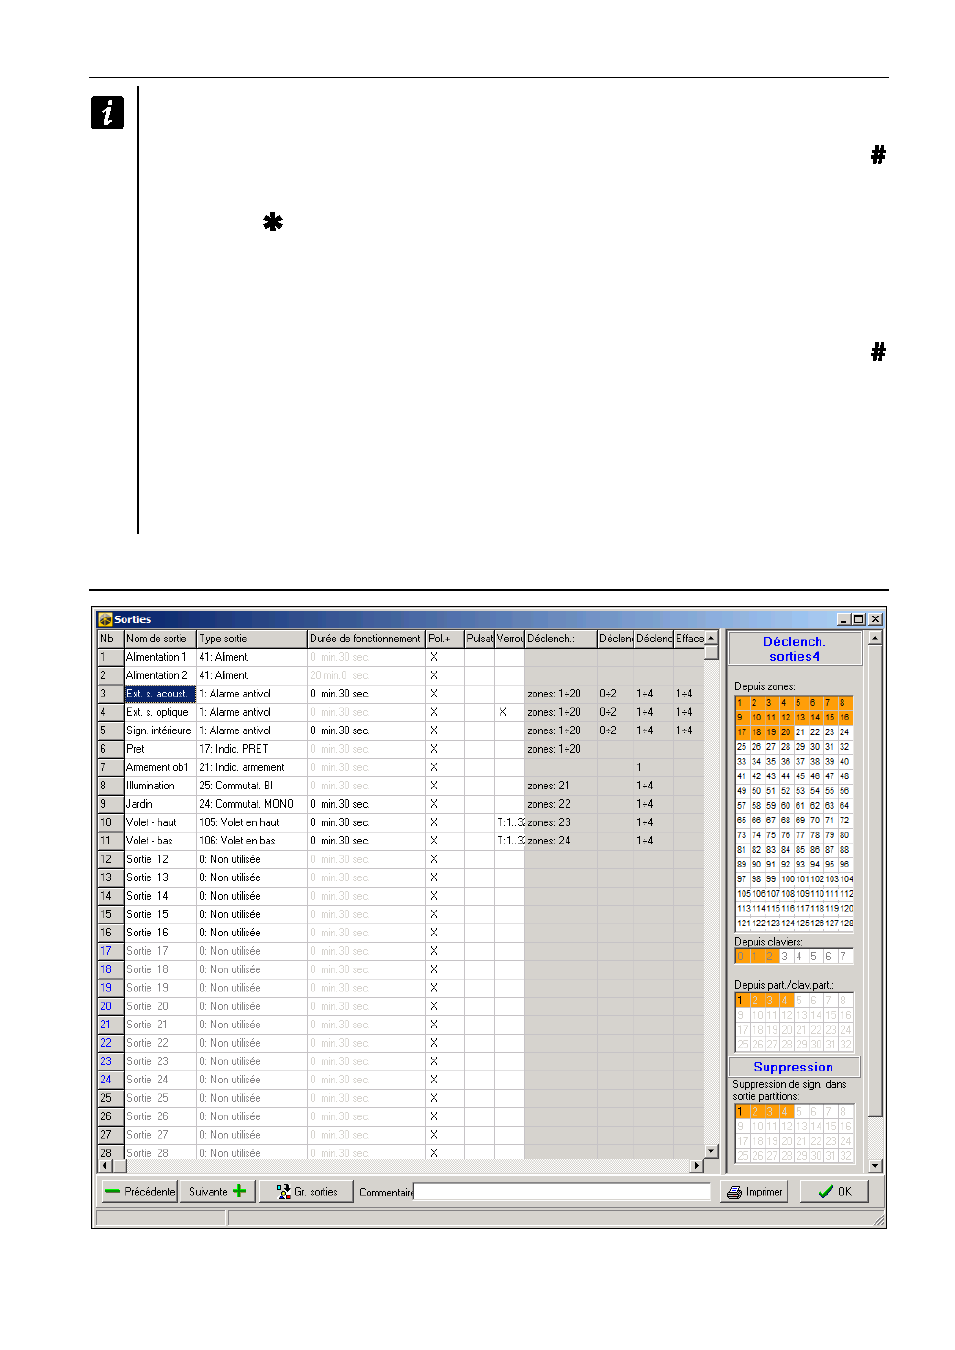
Task: Select the Ext. s. acoust. name cell
Action: (159, 694)
